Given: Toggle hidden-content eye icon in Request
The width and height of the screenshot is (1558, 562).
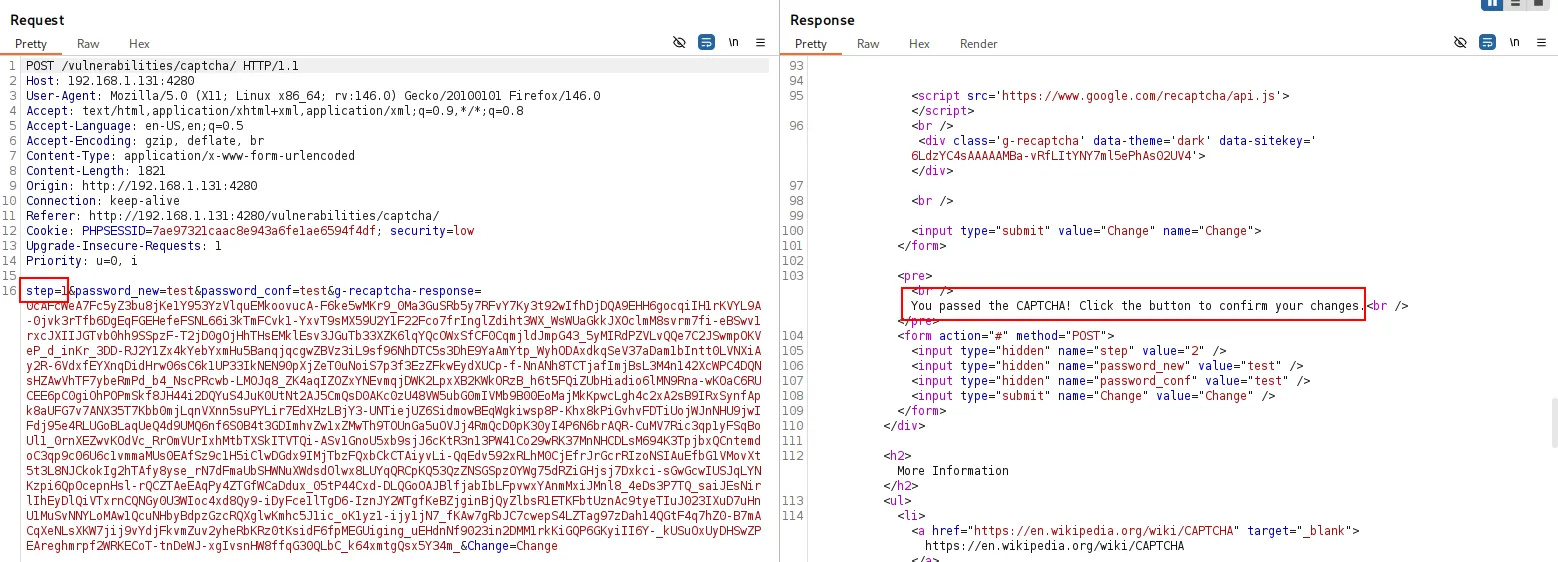Looking at the screenshot, I should [679, 42].
